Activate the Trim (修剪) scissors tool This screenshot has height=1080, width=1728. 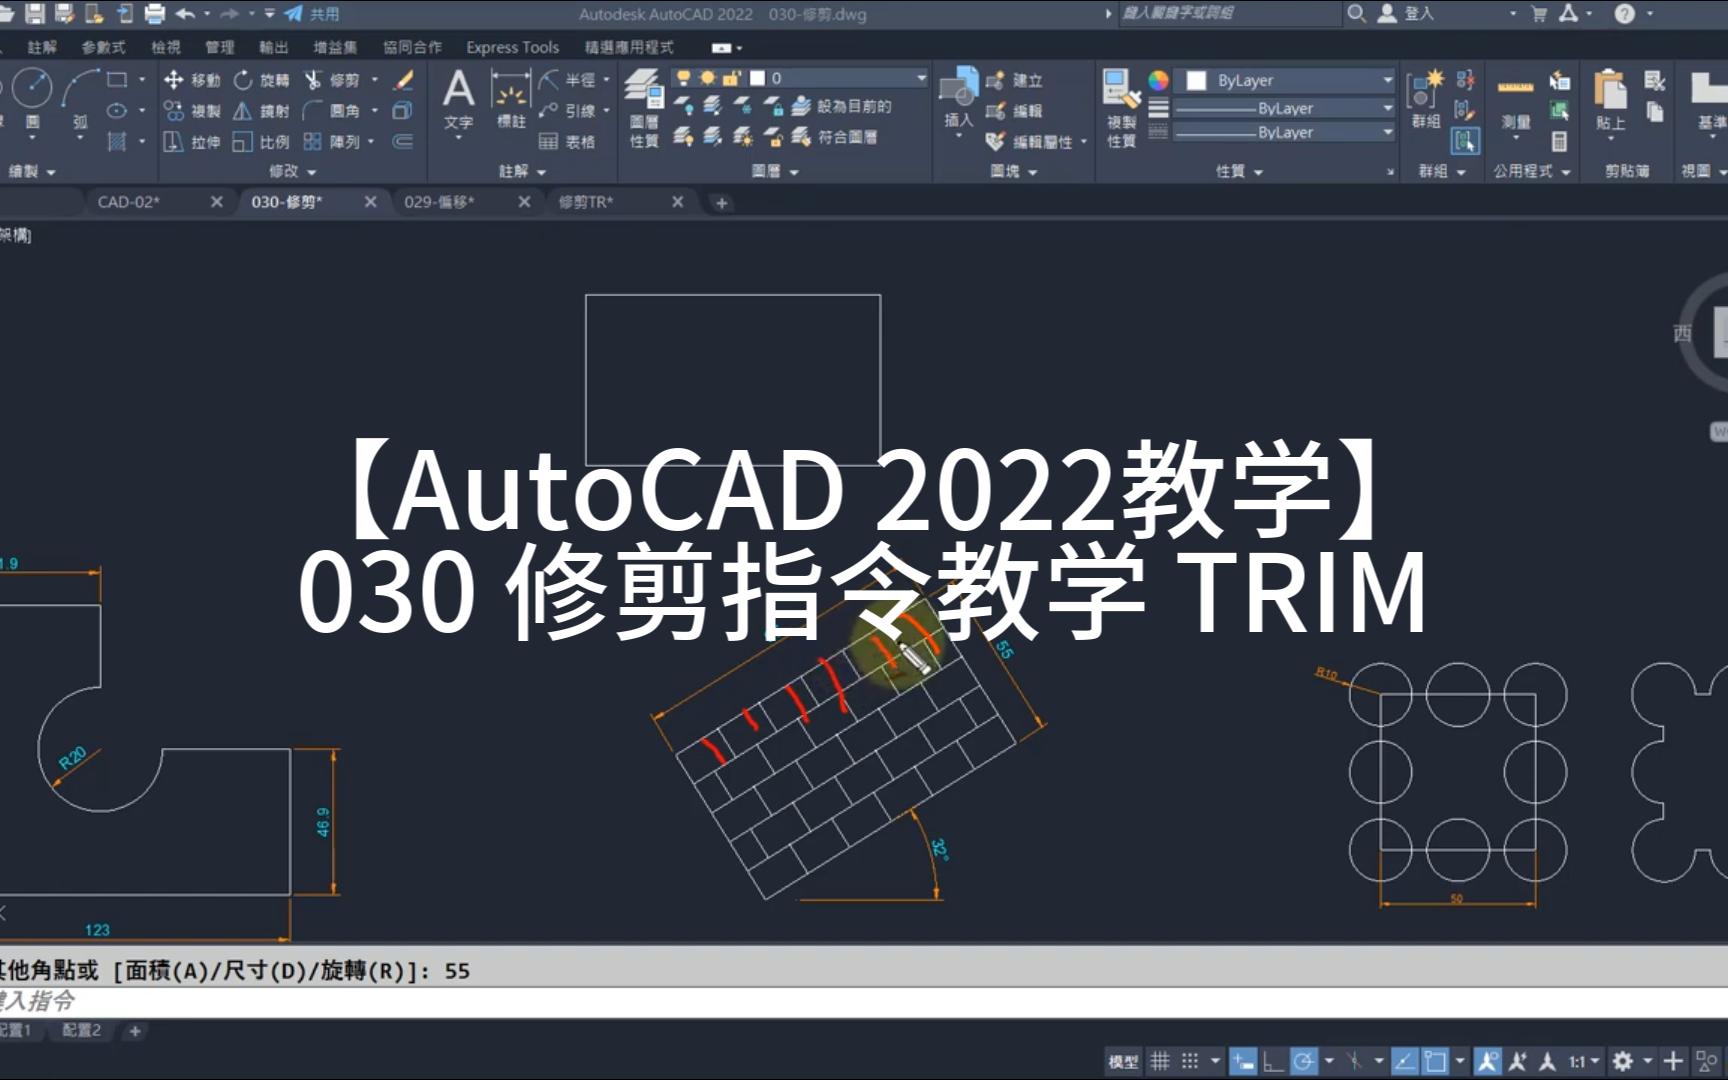pyautogui.click(x=332, y=80)
